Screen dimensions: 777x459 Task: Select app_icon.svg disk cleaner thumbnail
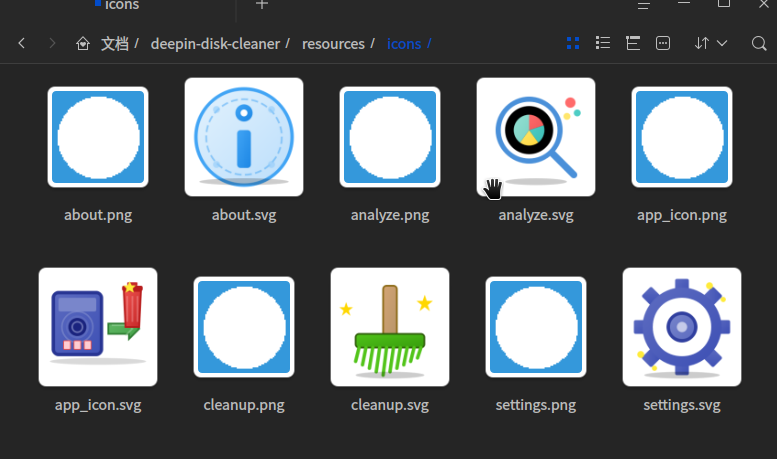point(97,327)
